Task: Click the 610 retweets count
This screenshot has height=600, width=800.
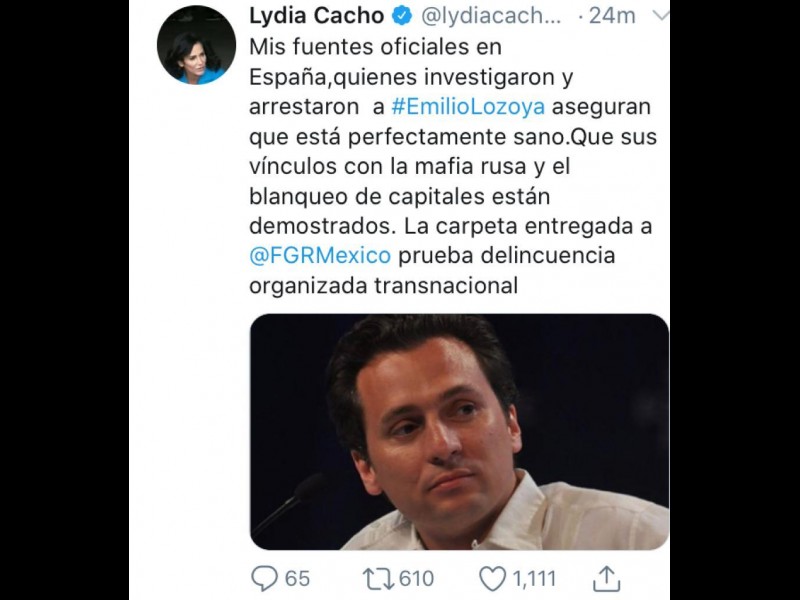Action: click(416, 579)
